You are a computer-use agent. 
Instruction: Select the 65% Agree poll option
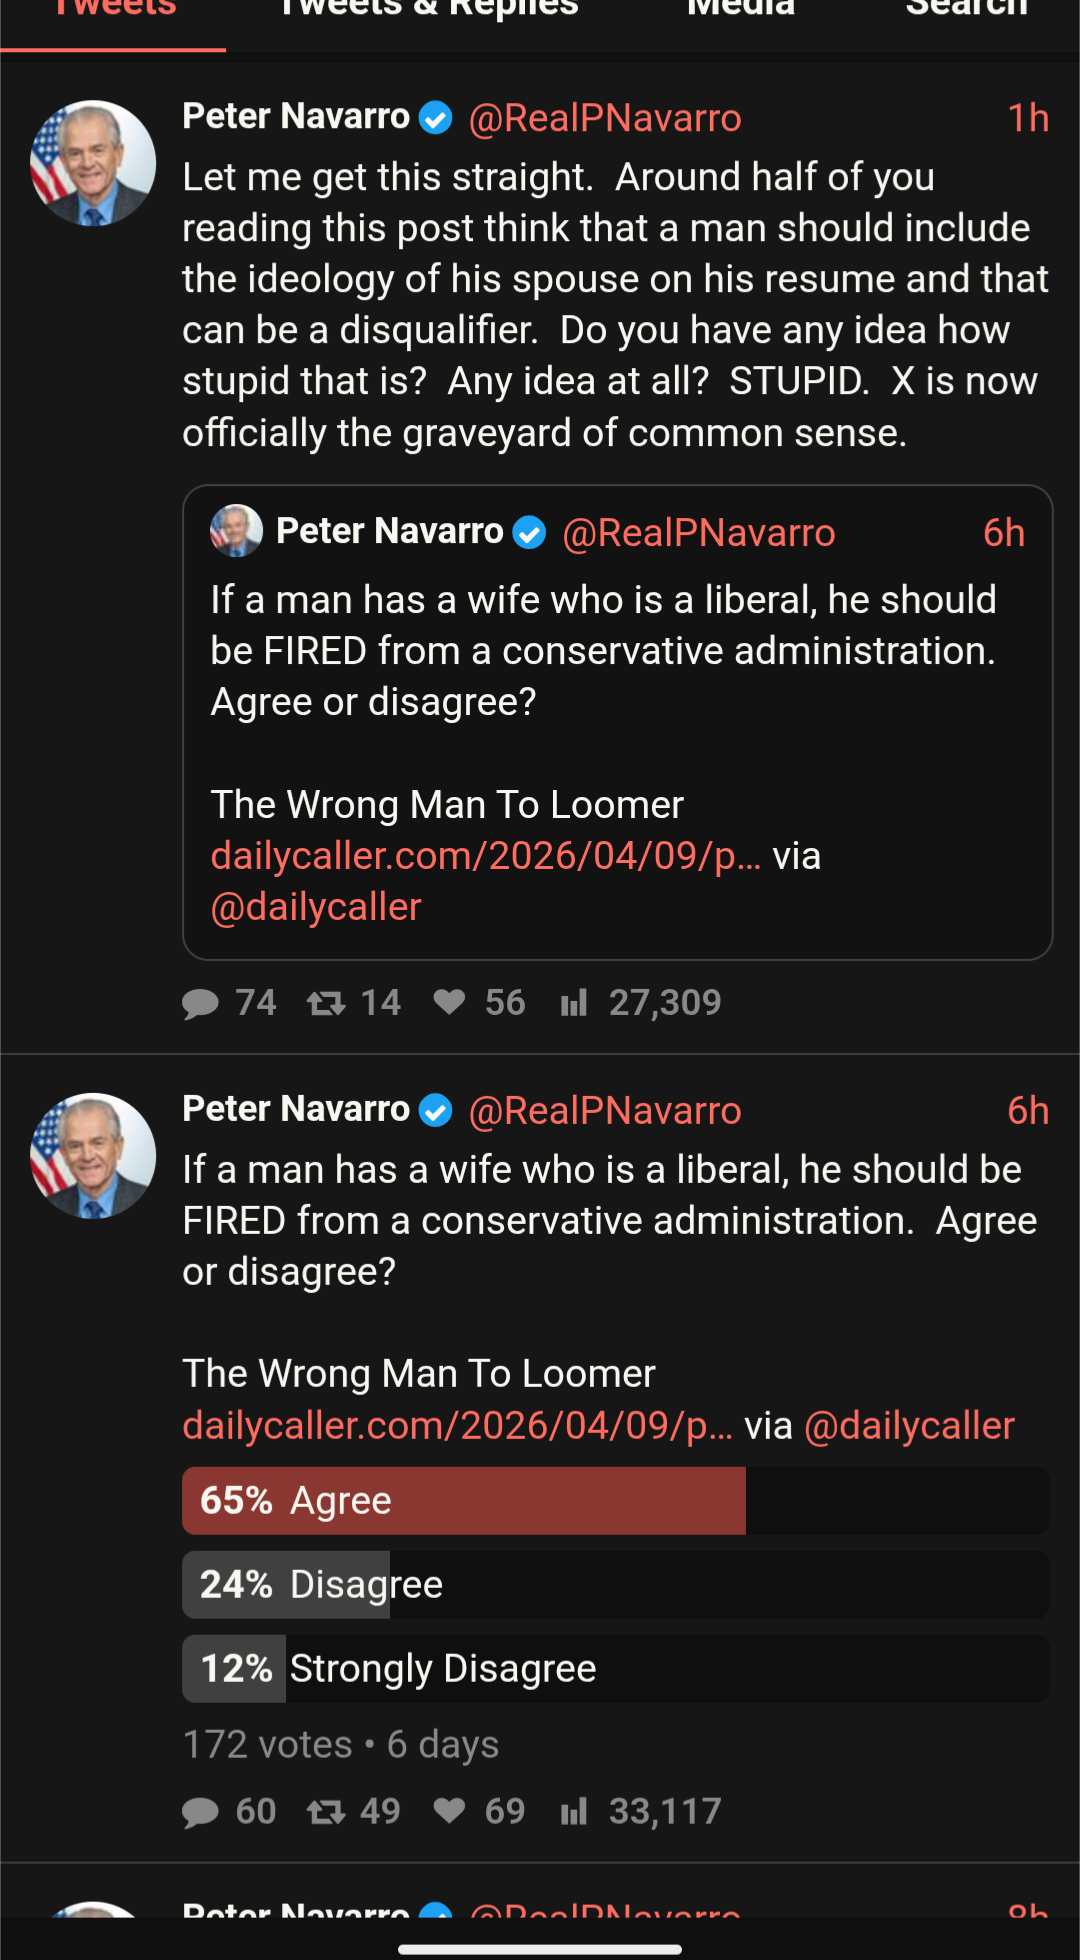(x=615, y=1501)
